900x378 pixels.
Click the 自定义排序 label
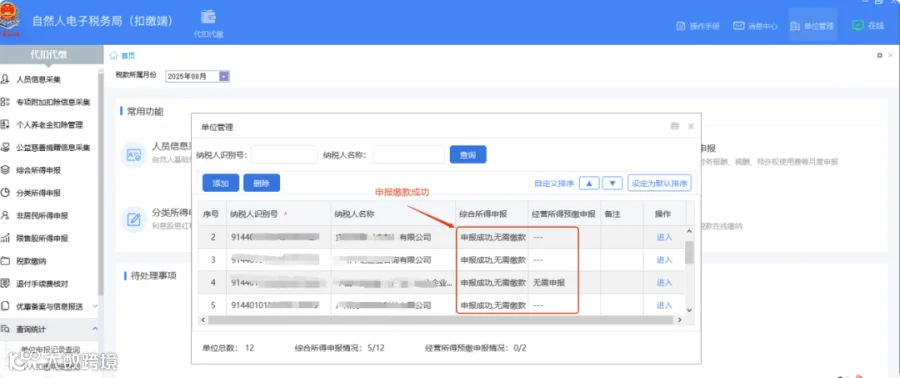[554, 184]
